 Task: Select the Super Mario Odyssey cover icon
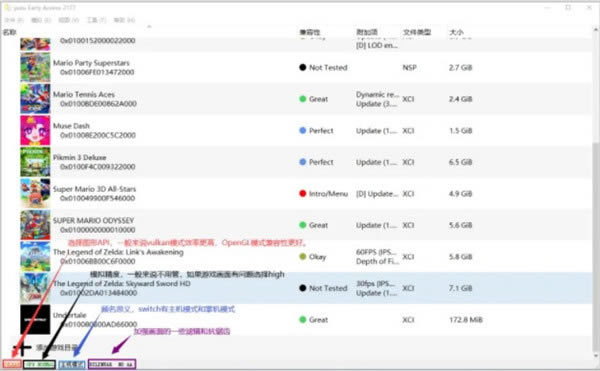coord(35,225)
